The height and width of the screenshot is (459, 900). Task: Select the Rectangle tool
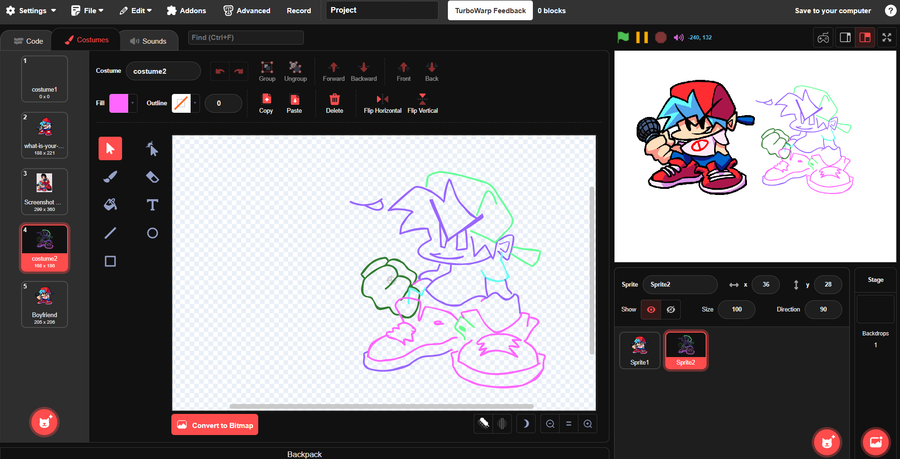110,261
